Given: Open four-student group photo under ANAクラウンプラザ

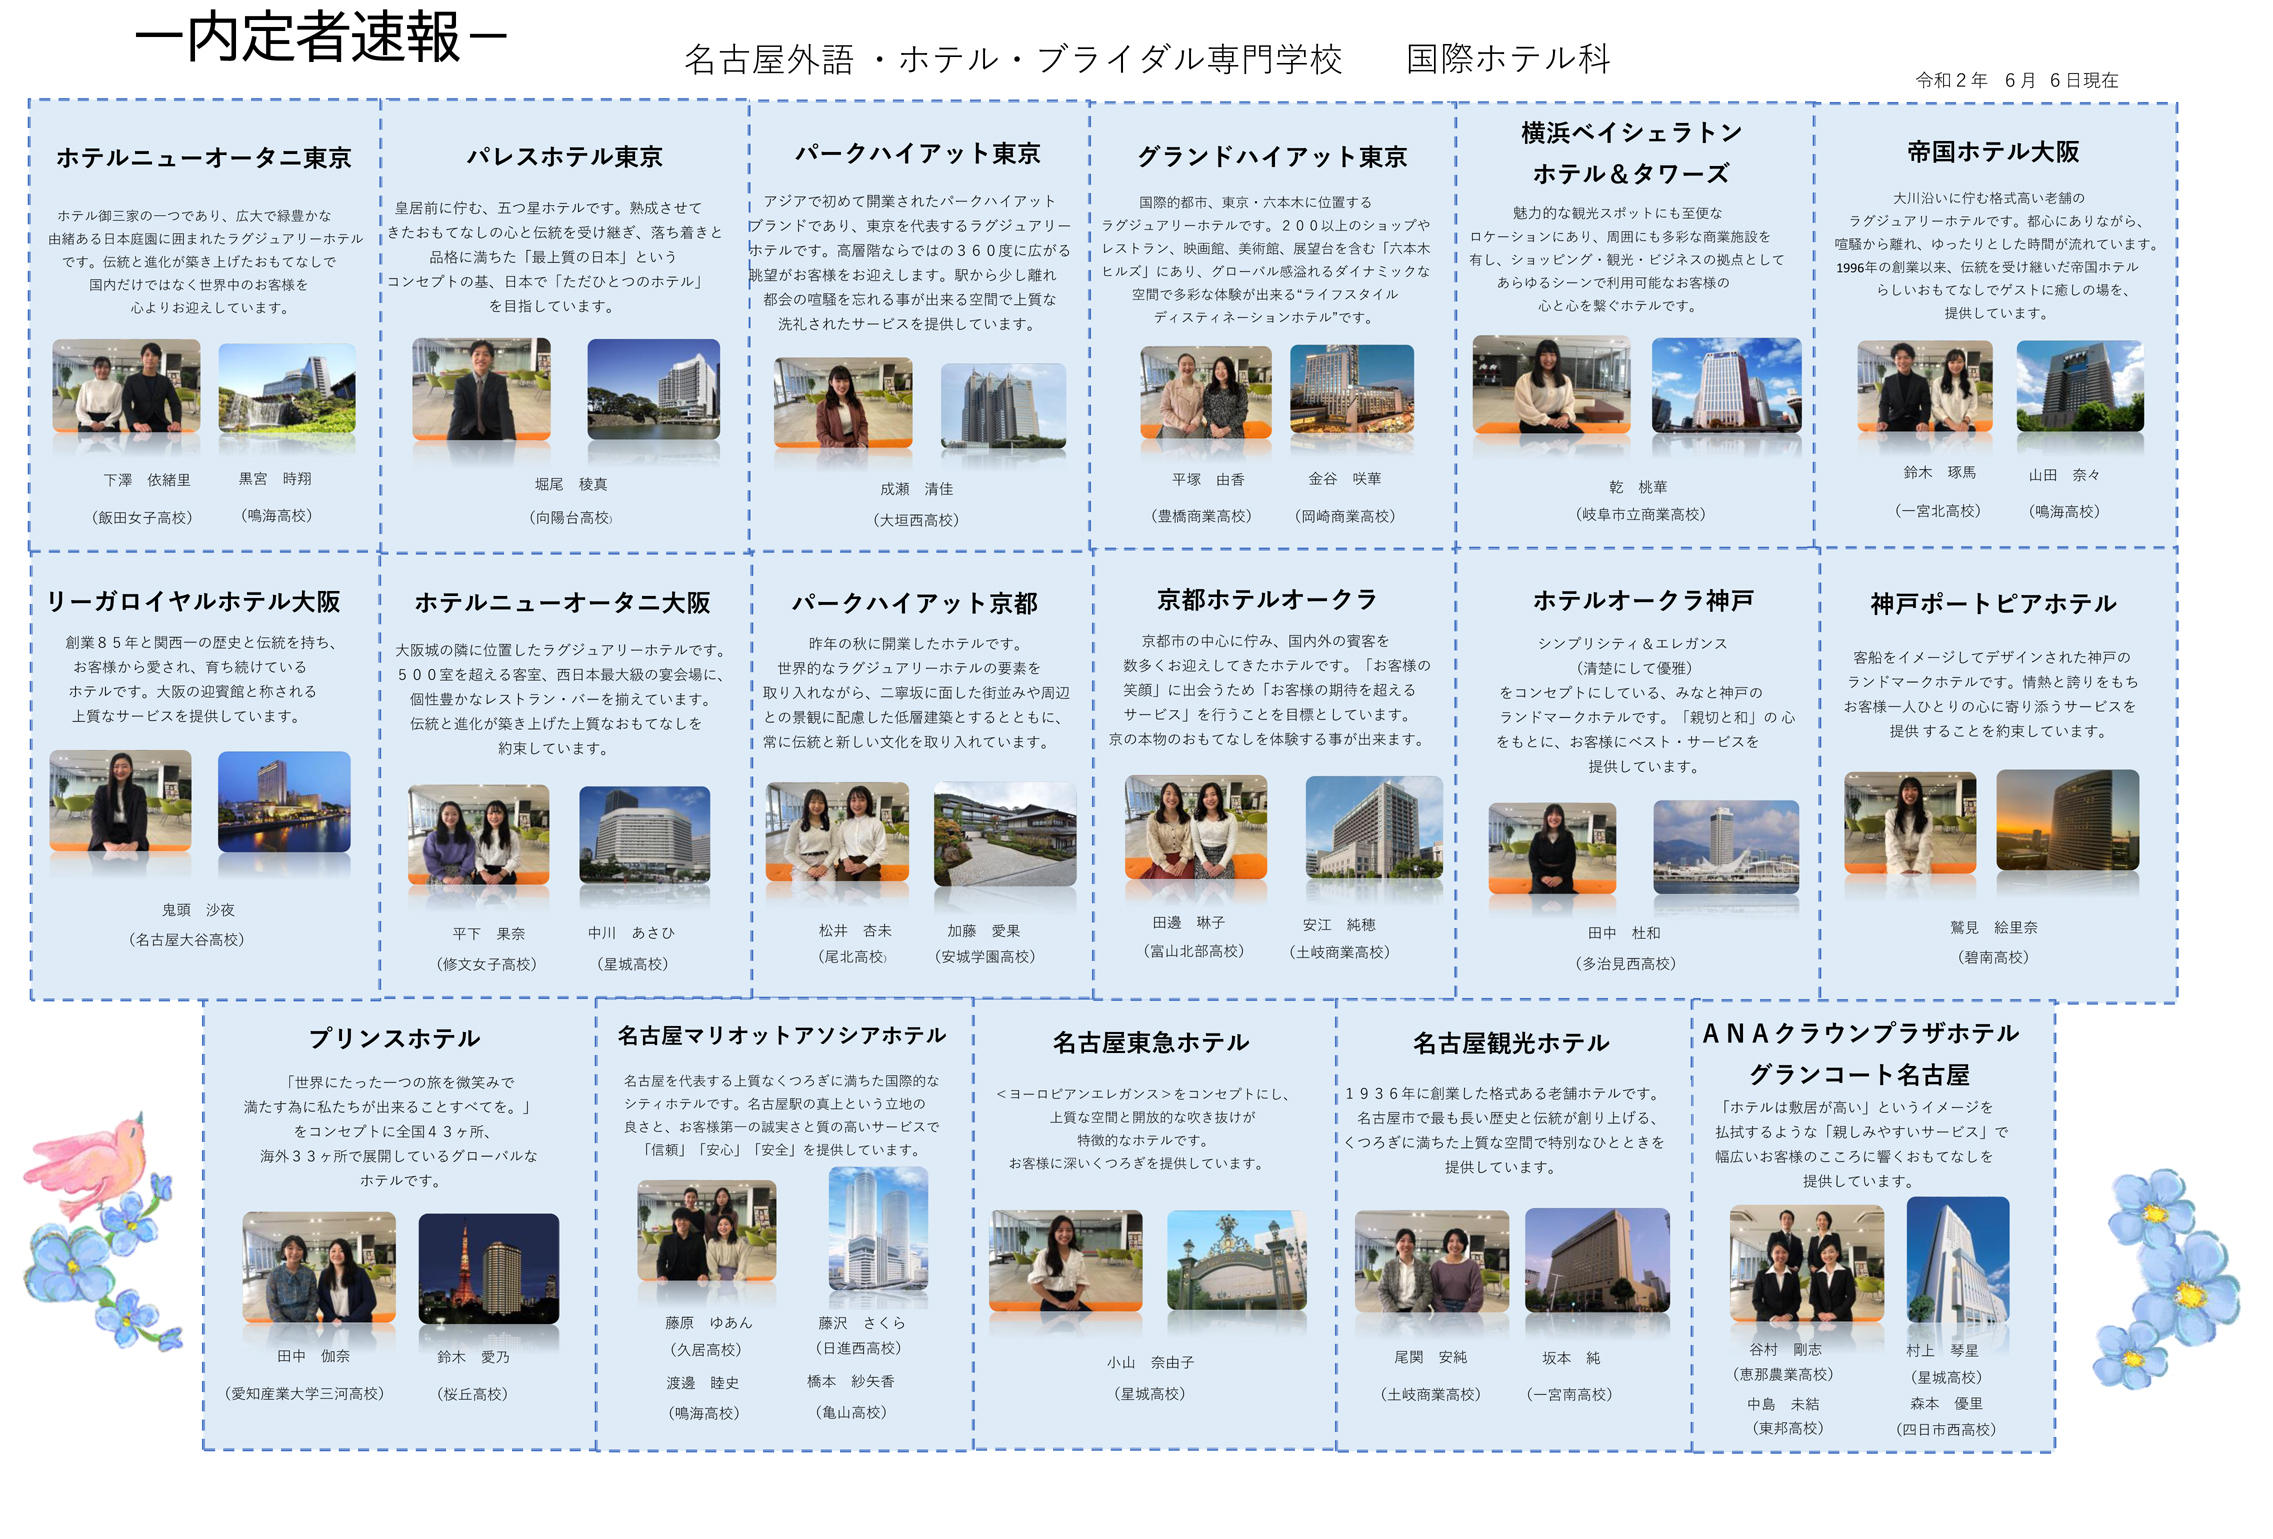Looking at the screenshot, I should [x=1806, y=1264].
